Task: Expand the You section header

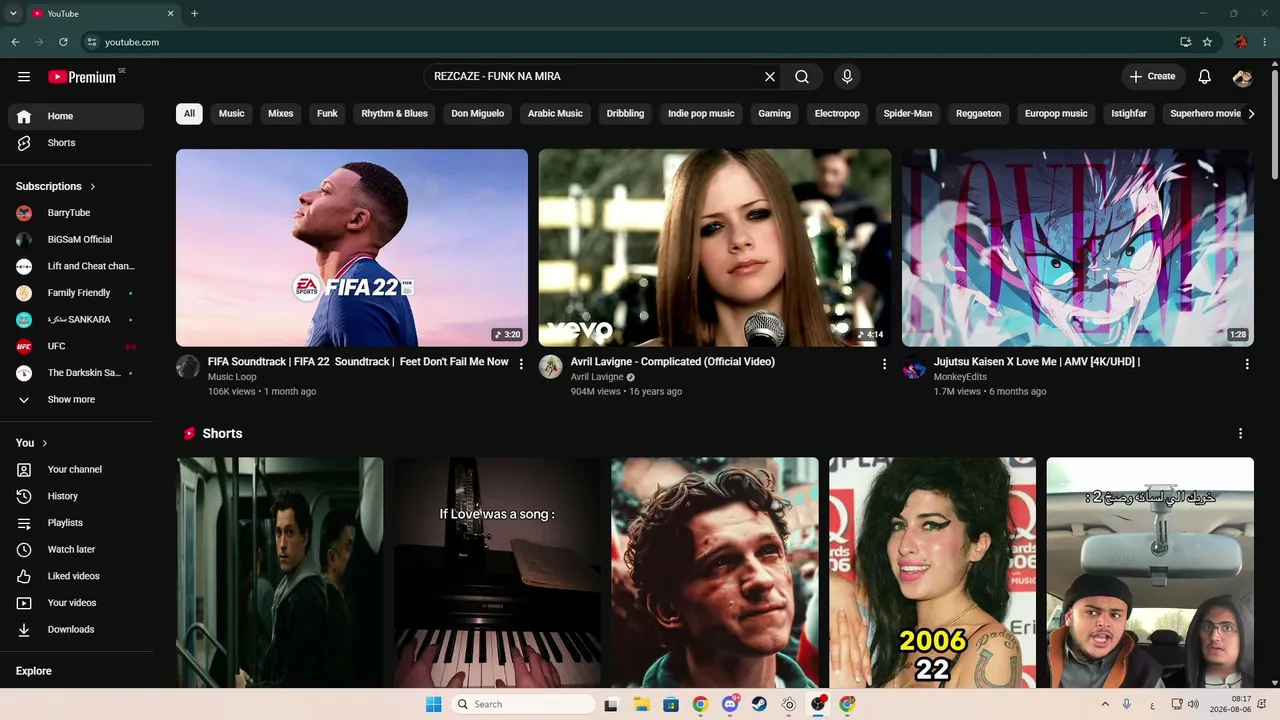Action: click(32, 443)
